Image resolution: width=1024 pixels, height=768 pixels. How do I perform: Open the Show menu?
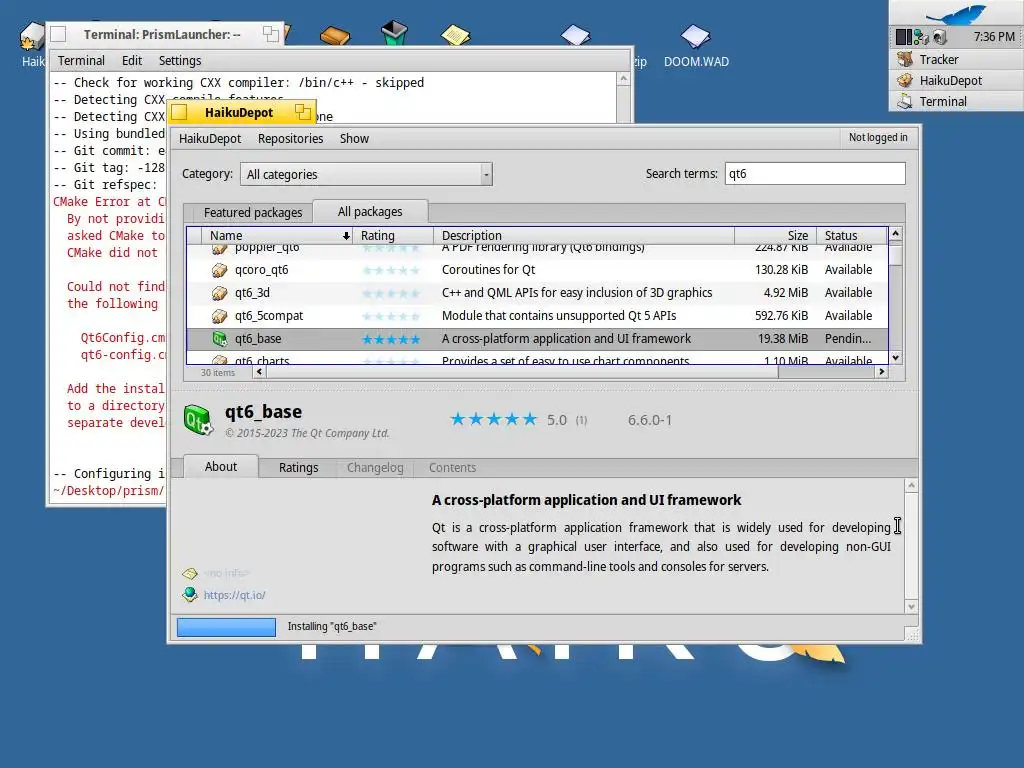354,138
